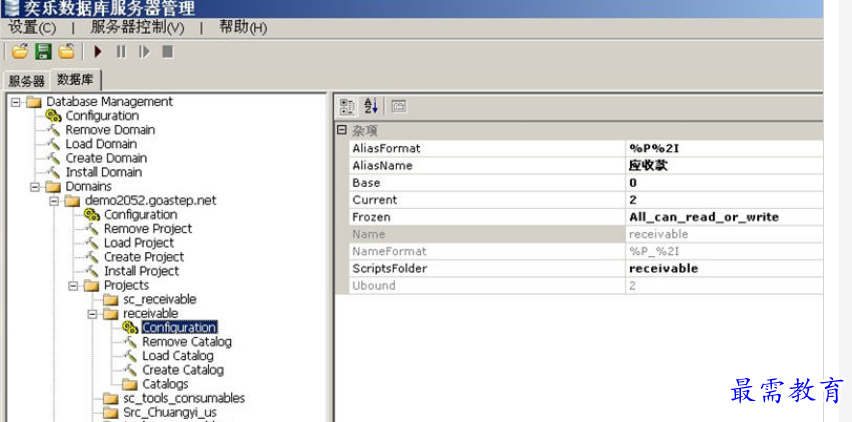Select Create Catalog in tree
852x422 pixels.
[x=183, y=370]
